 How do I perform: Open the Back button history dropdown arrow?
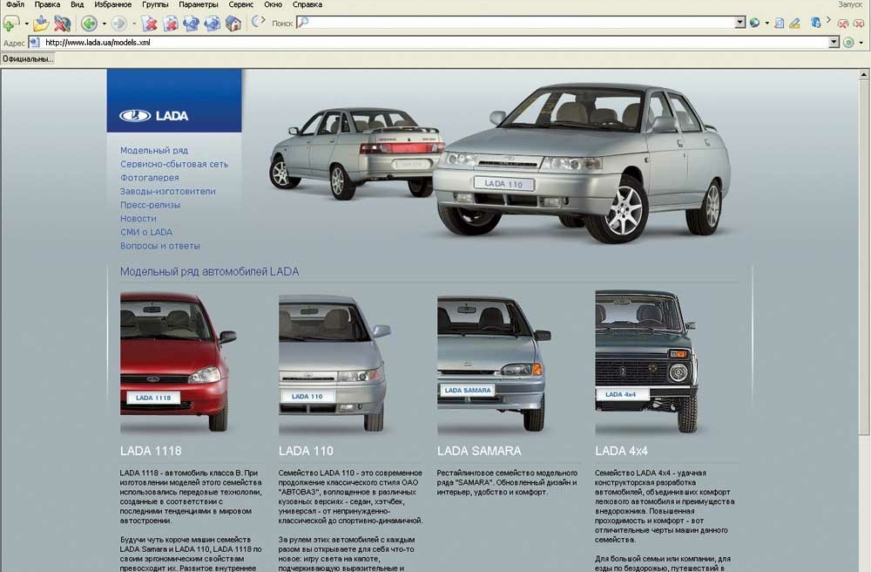tap(104, 23)
